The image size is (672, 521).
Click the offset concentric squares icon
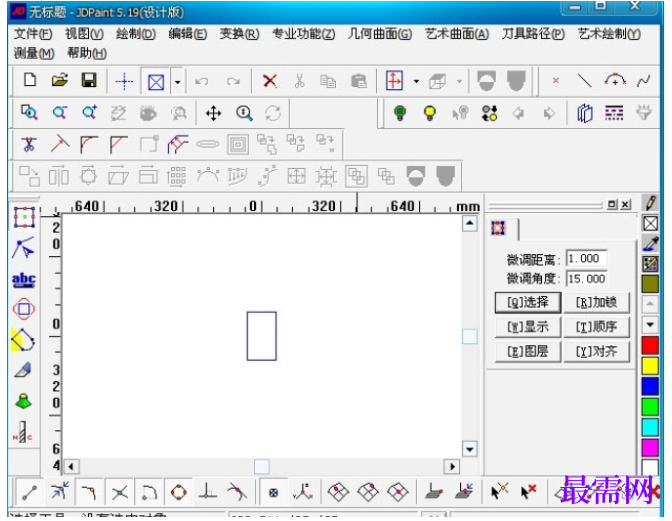238,144
